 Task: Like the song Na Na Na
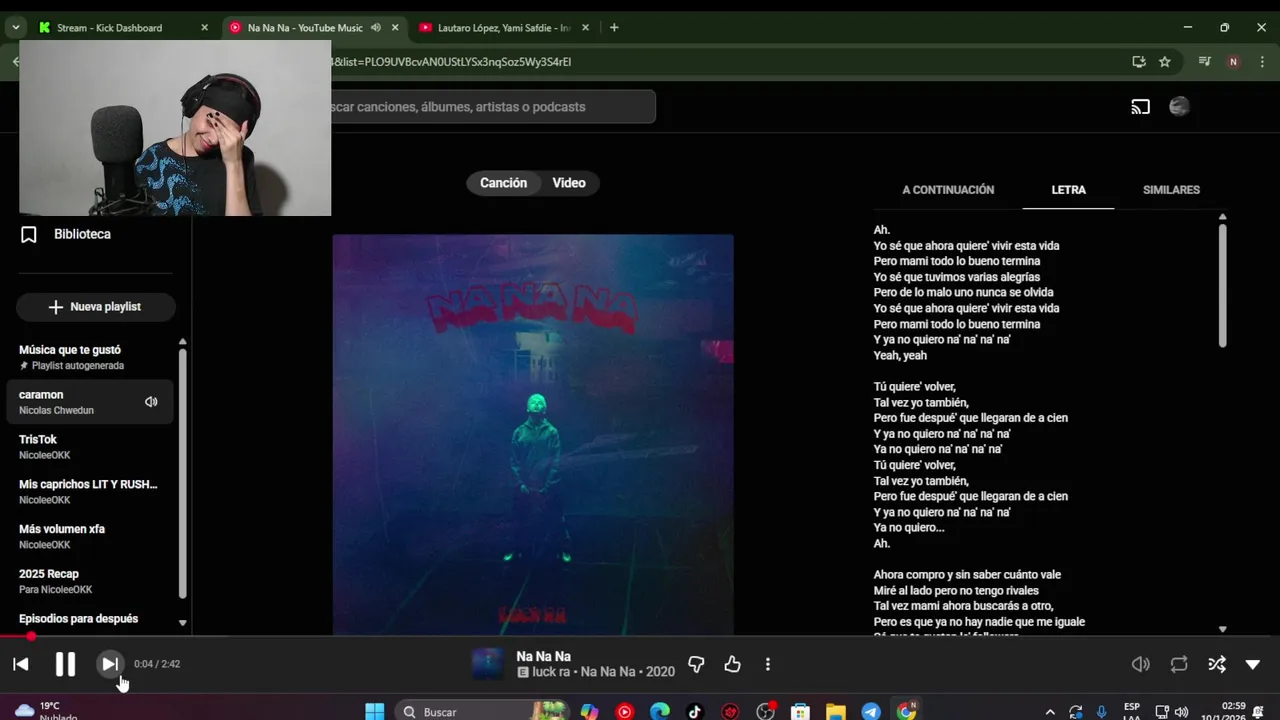(732, 664)
